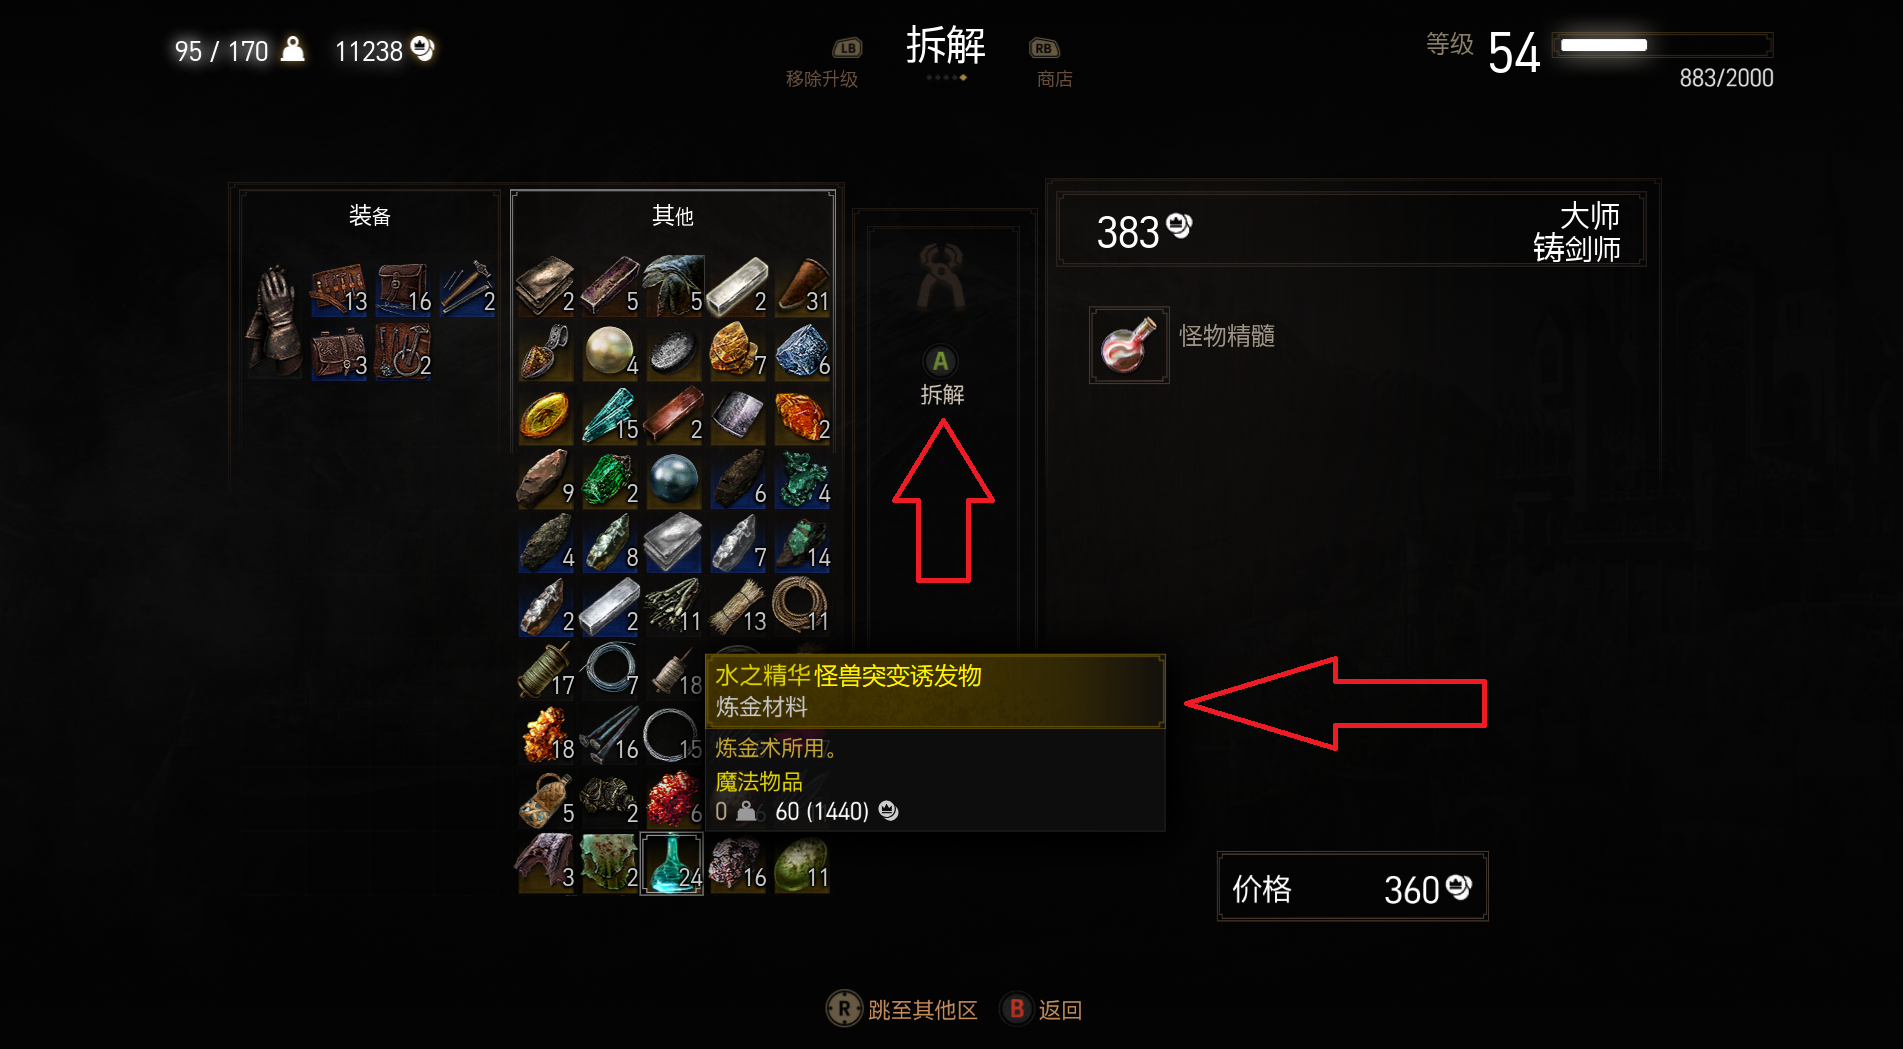This screenshot has height=1049, width=1903.
Task: Click the B 返回 back button
Action: coord(1042,1009)
